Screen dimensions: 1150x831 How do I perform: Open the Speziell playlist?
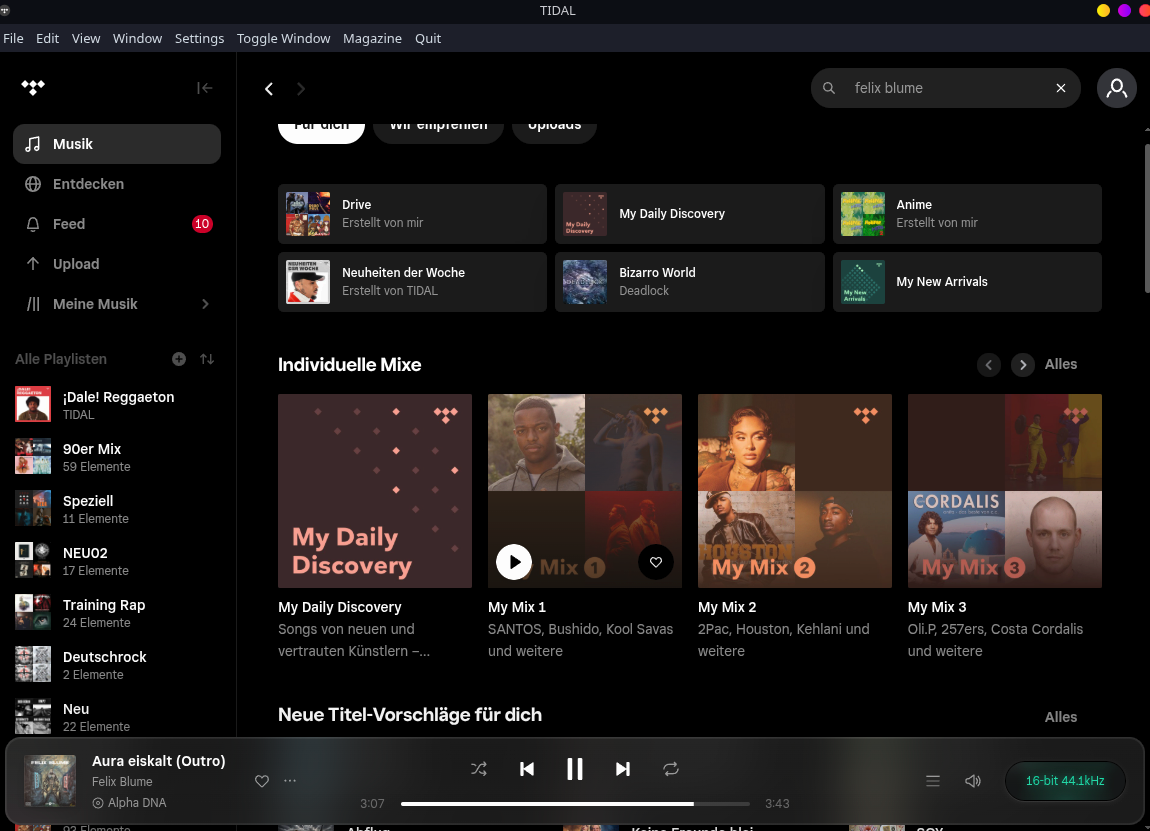pos(117,509)
